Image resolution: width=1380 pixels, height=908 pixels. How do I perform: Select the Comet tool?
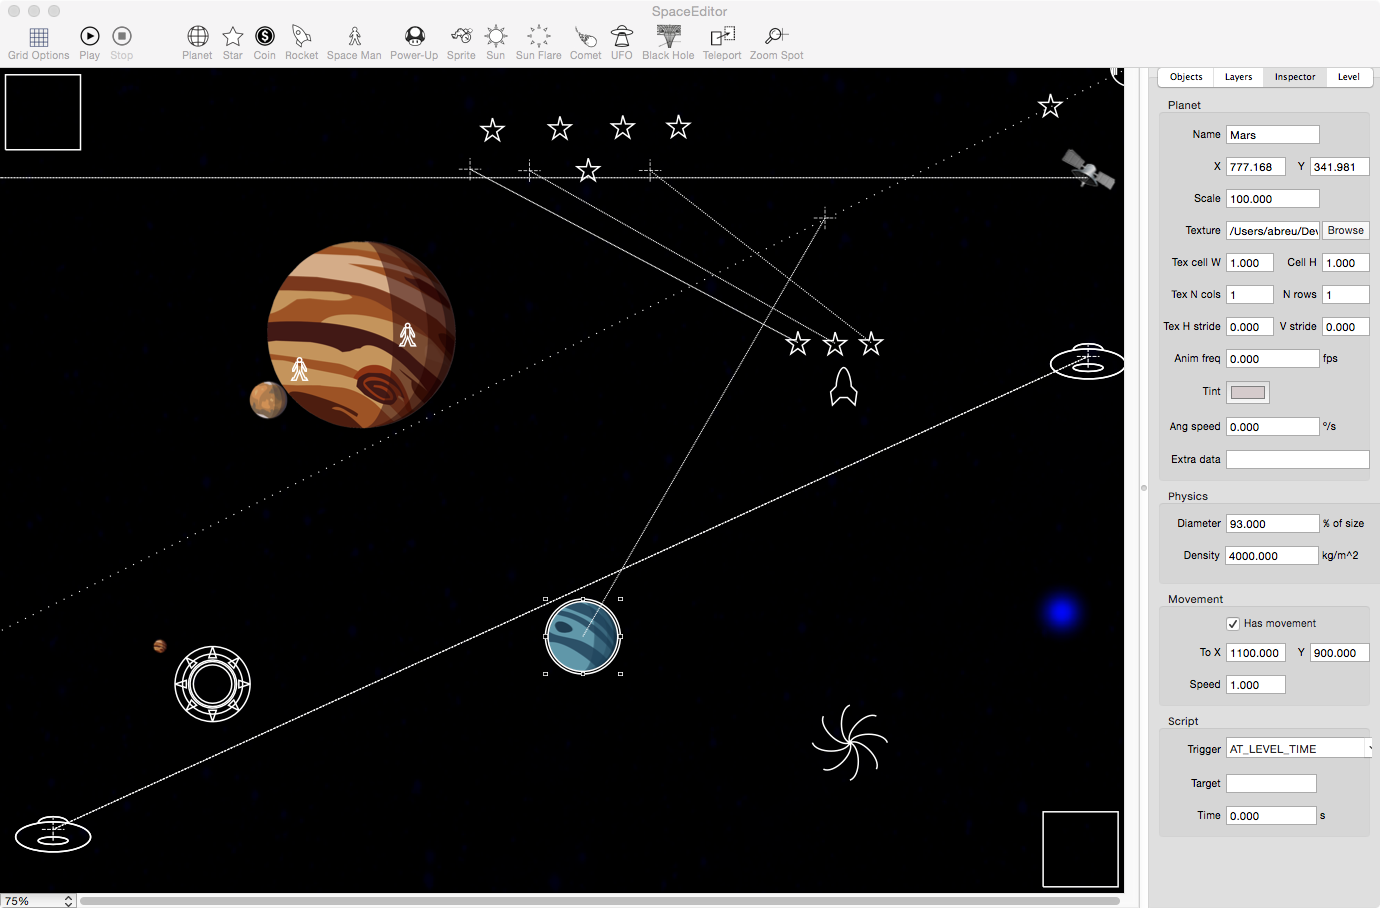586,43
